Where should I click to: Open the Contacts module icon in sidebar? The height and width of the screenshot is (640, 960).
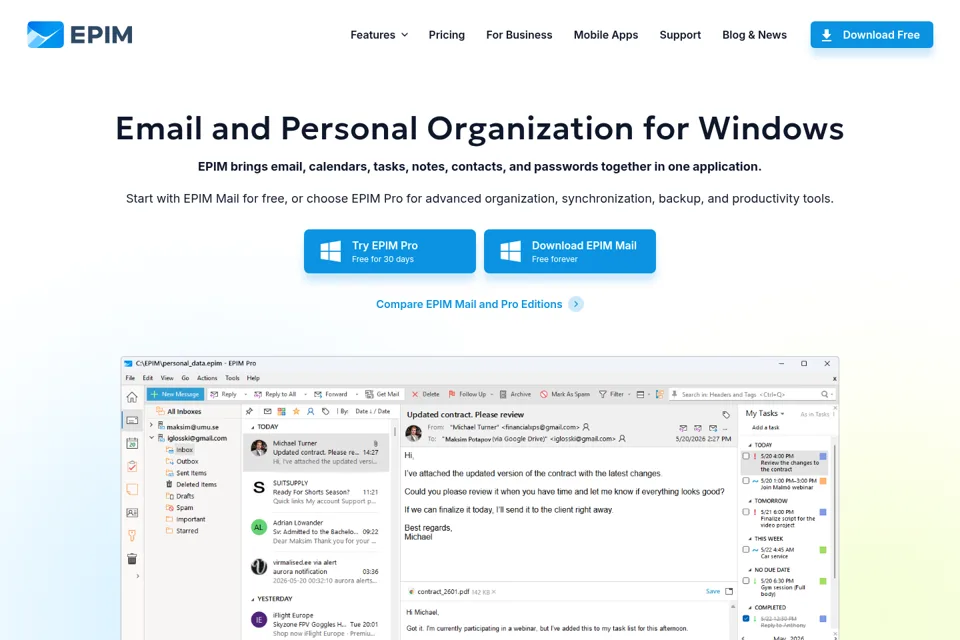[132, 513]
